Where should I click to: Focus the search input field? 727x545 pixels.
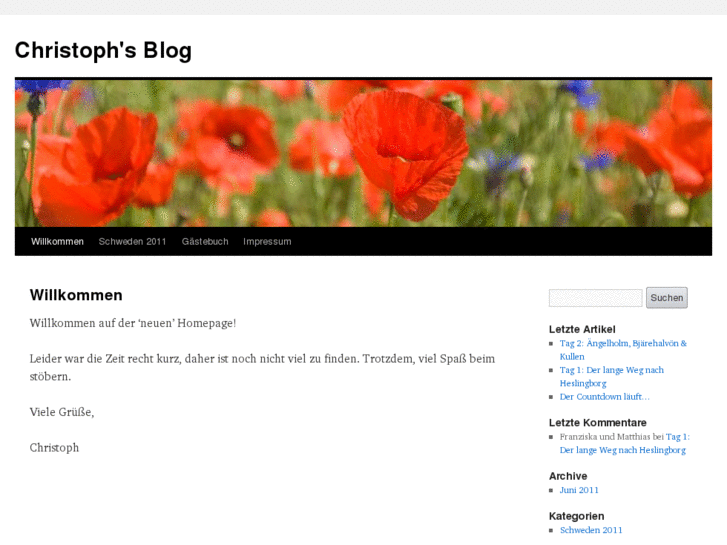[x=595, y=298]
